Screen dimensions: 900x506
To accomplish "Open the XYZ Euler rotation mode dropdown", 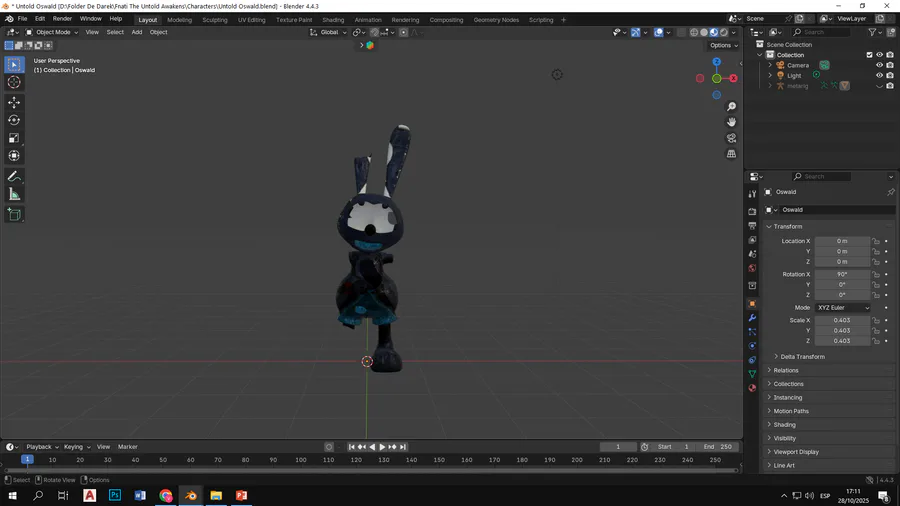I will click(x=843, y=308).
